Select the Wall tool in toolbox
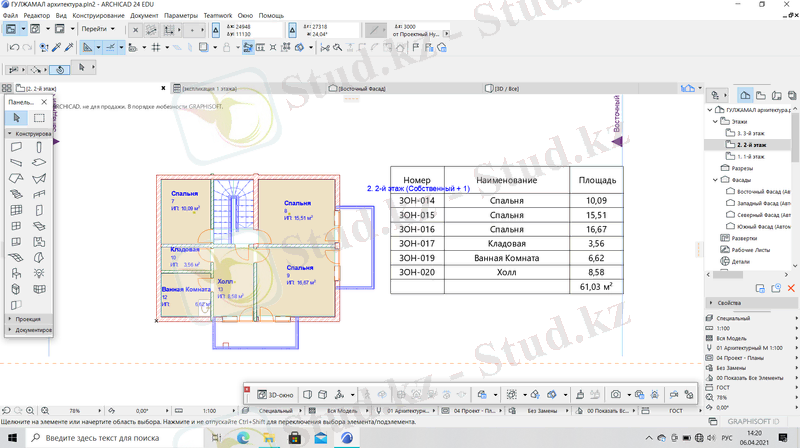 [x=16, y=147]
